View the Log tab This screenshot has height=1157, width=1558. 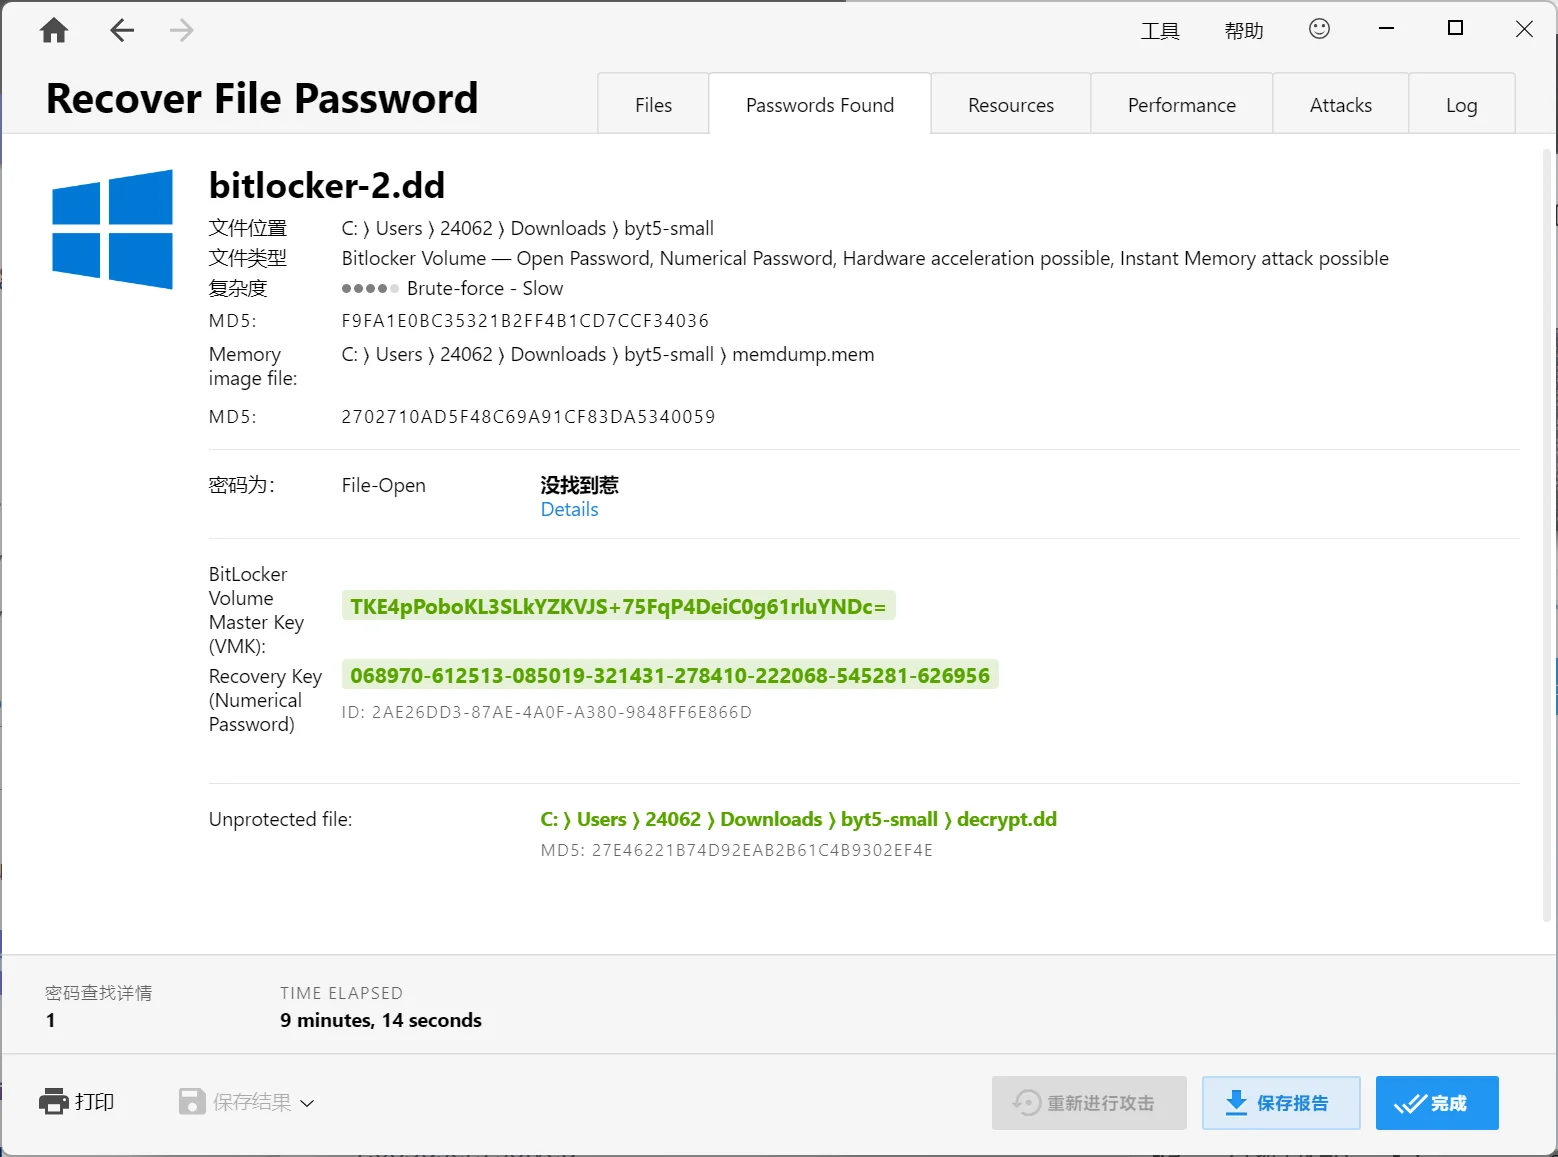1462,104
